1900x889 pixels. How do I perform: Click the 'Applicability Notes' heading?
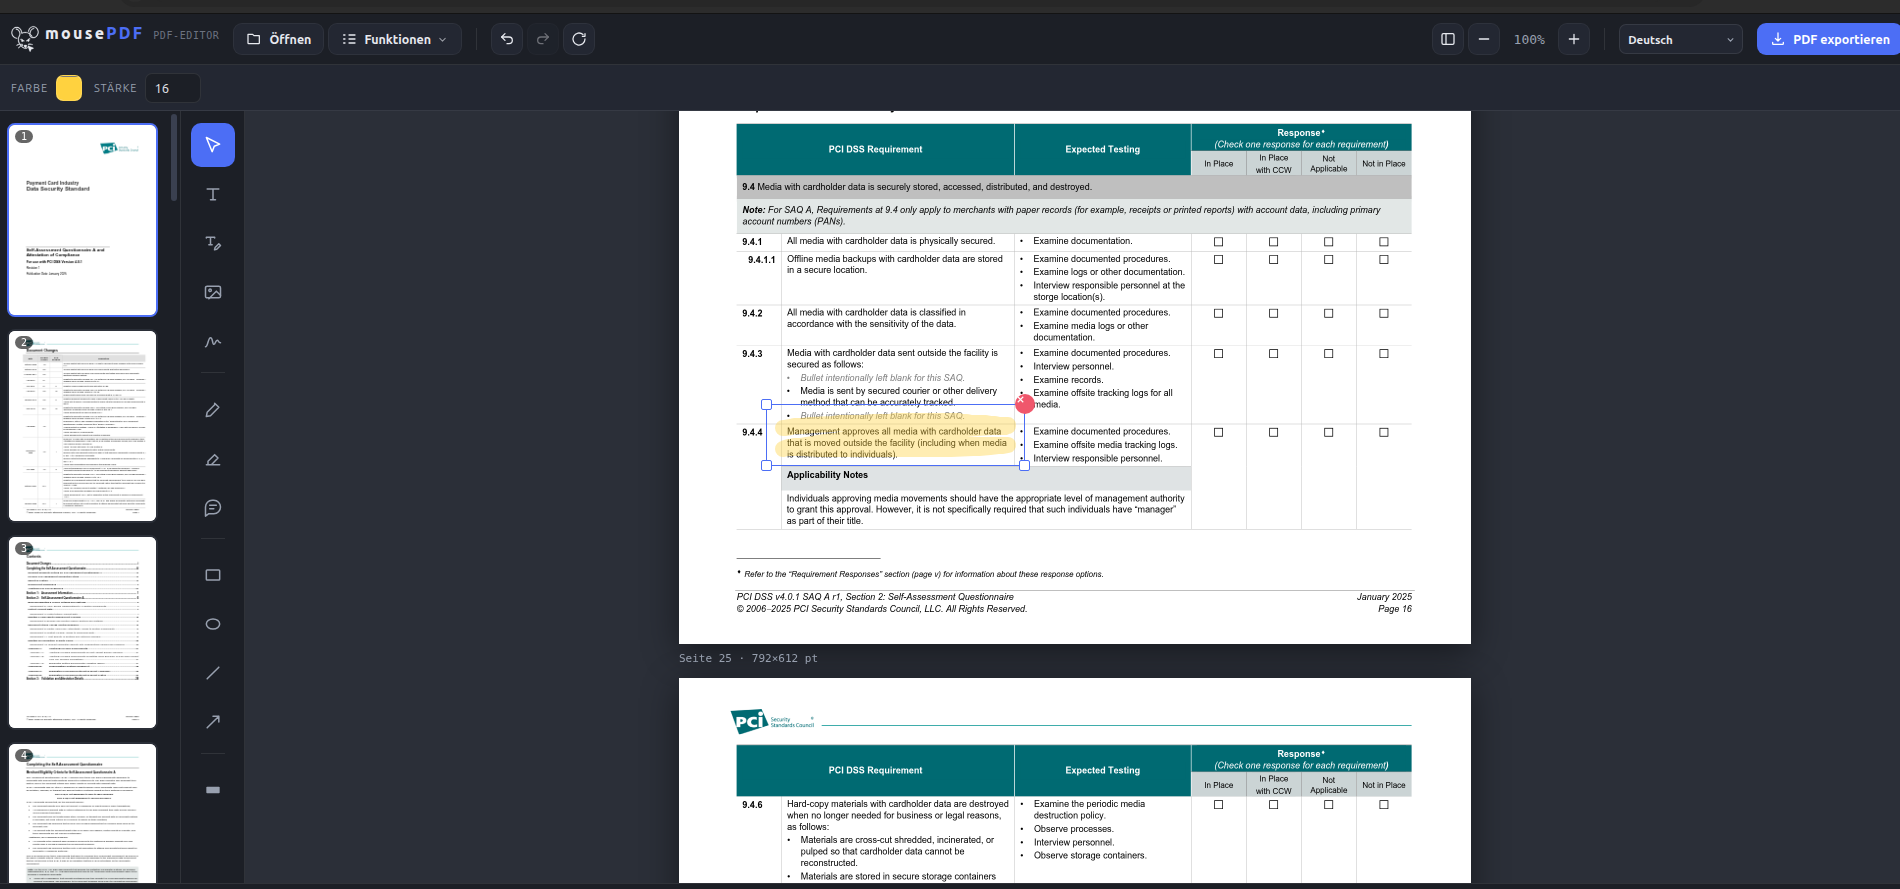(827, 475)
